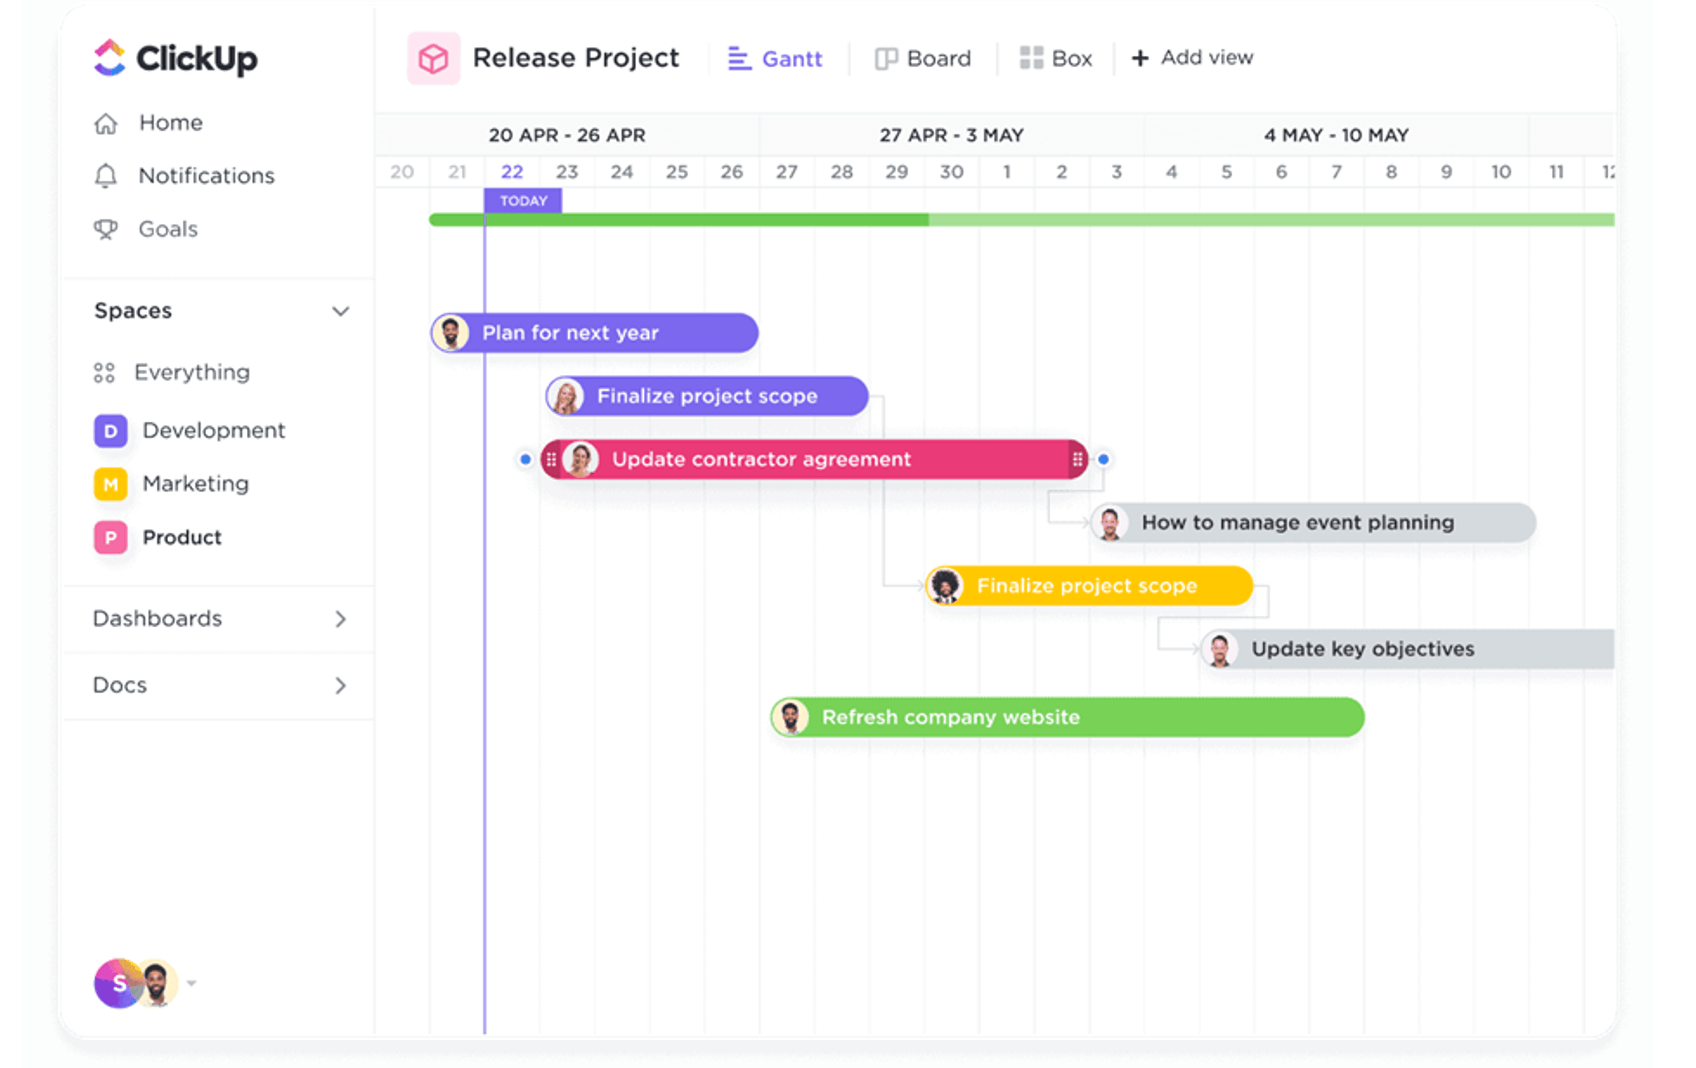Open Notifications via the bell icon
This screenshot has height=1068, width=1696.
[x=106, y=176]
